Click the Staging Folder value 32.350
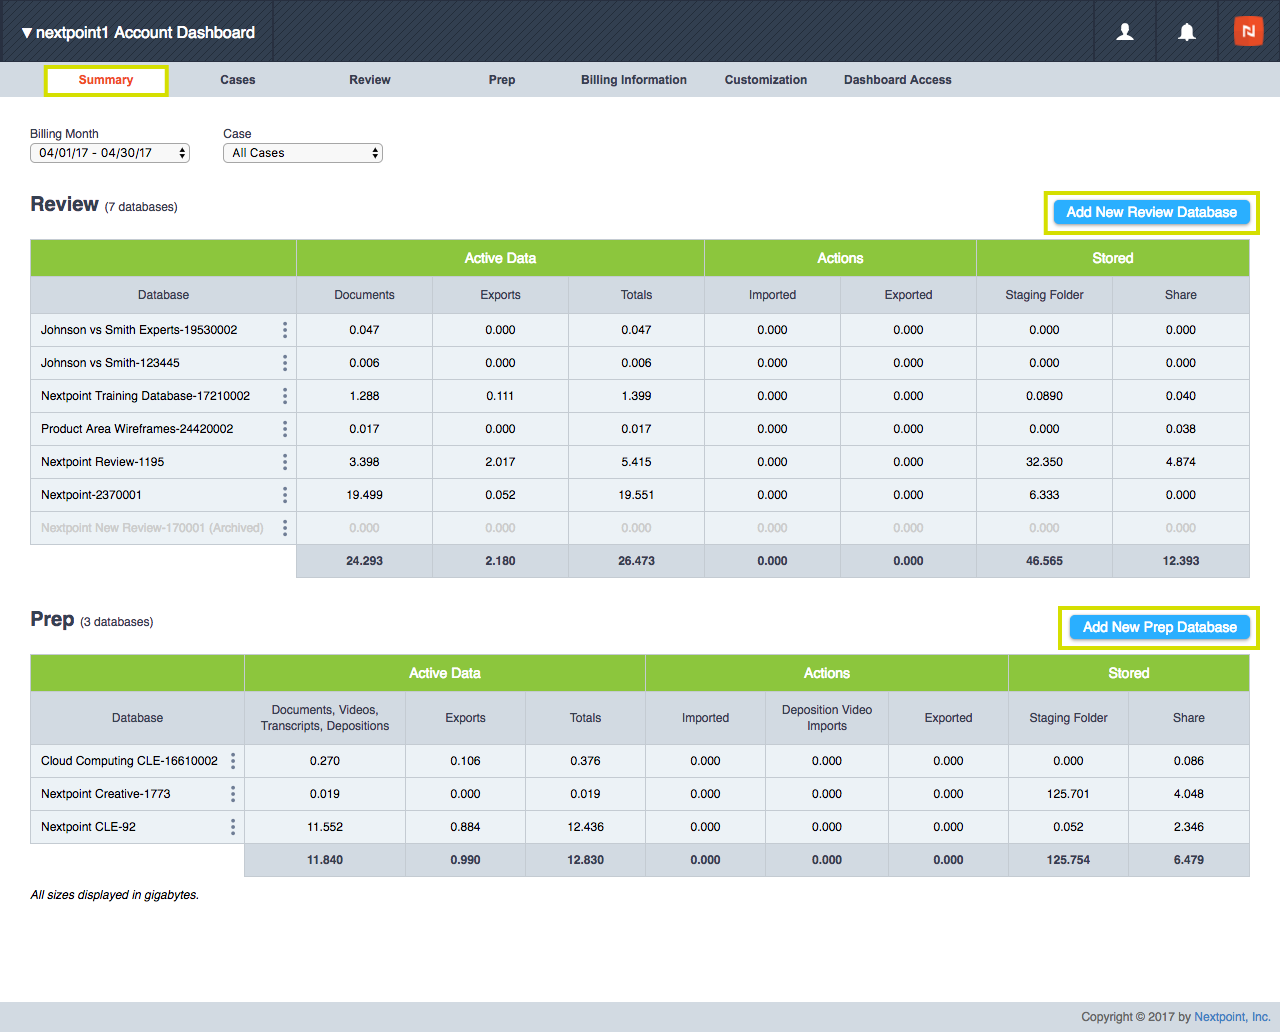The width and height of the screenshot is (1280, 1032). [x=1044, y=462]
